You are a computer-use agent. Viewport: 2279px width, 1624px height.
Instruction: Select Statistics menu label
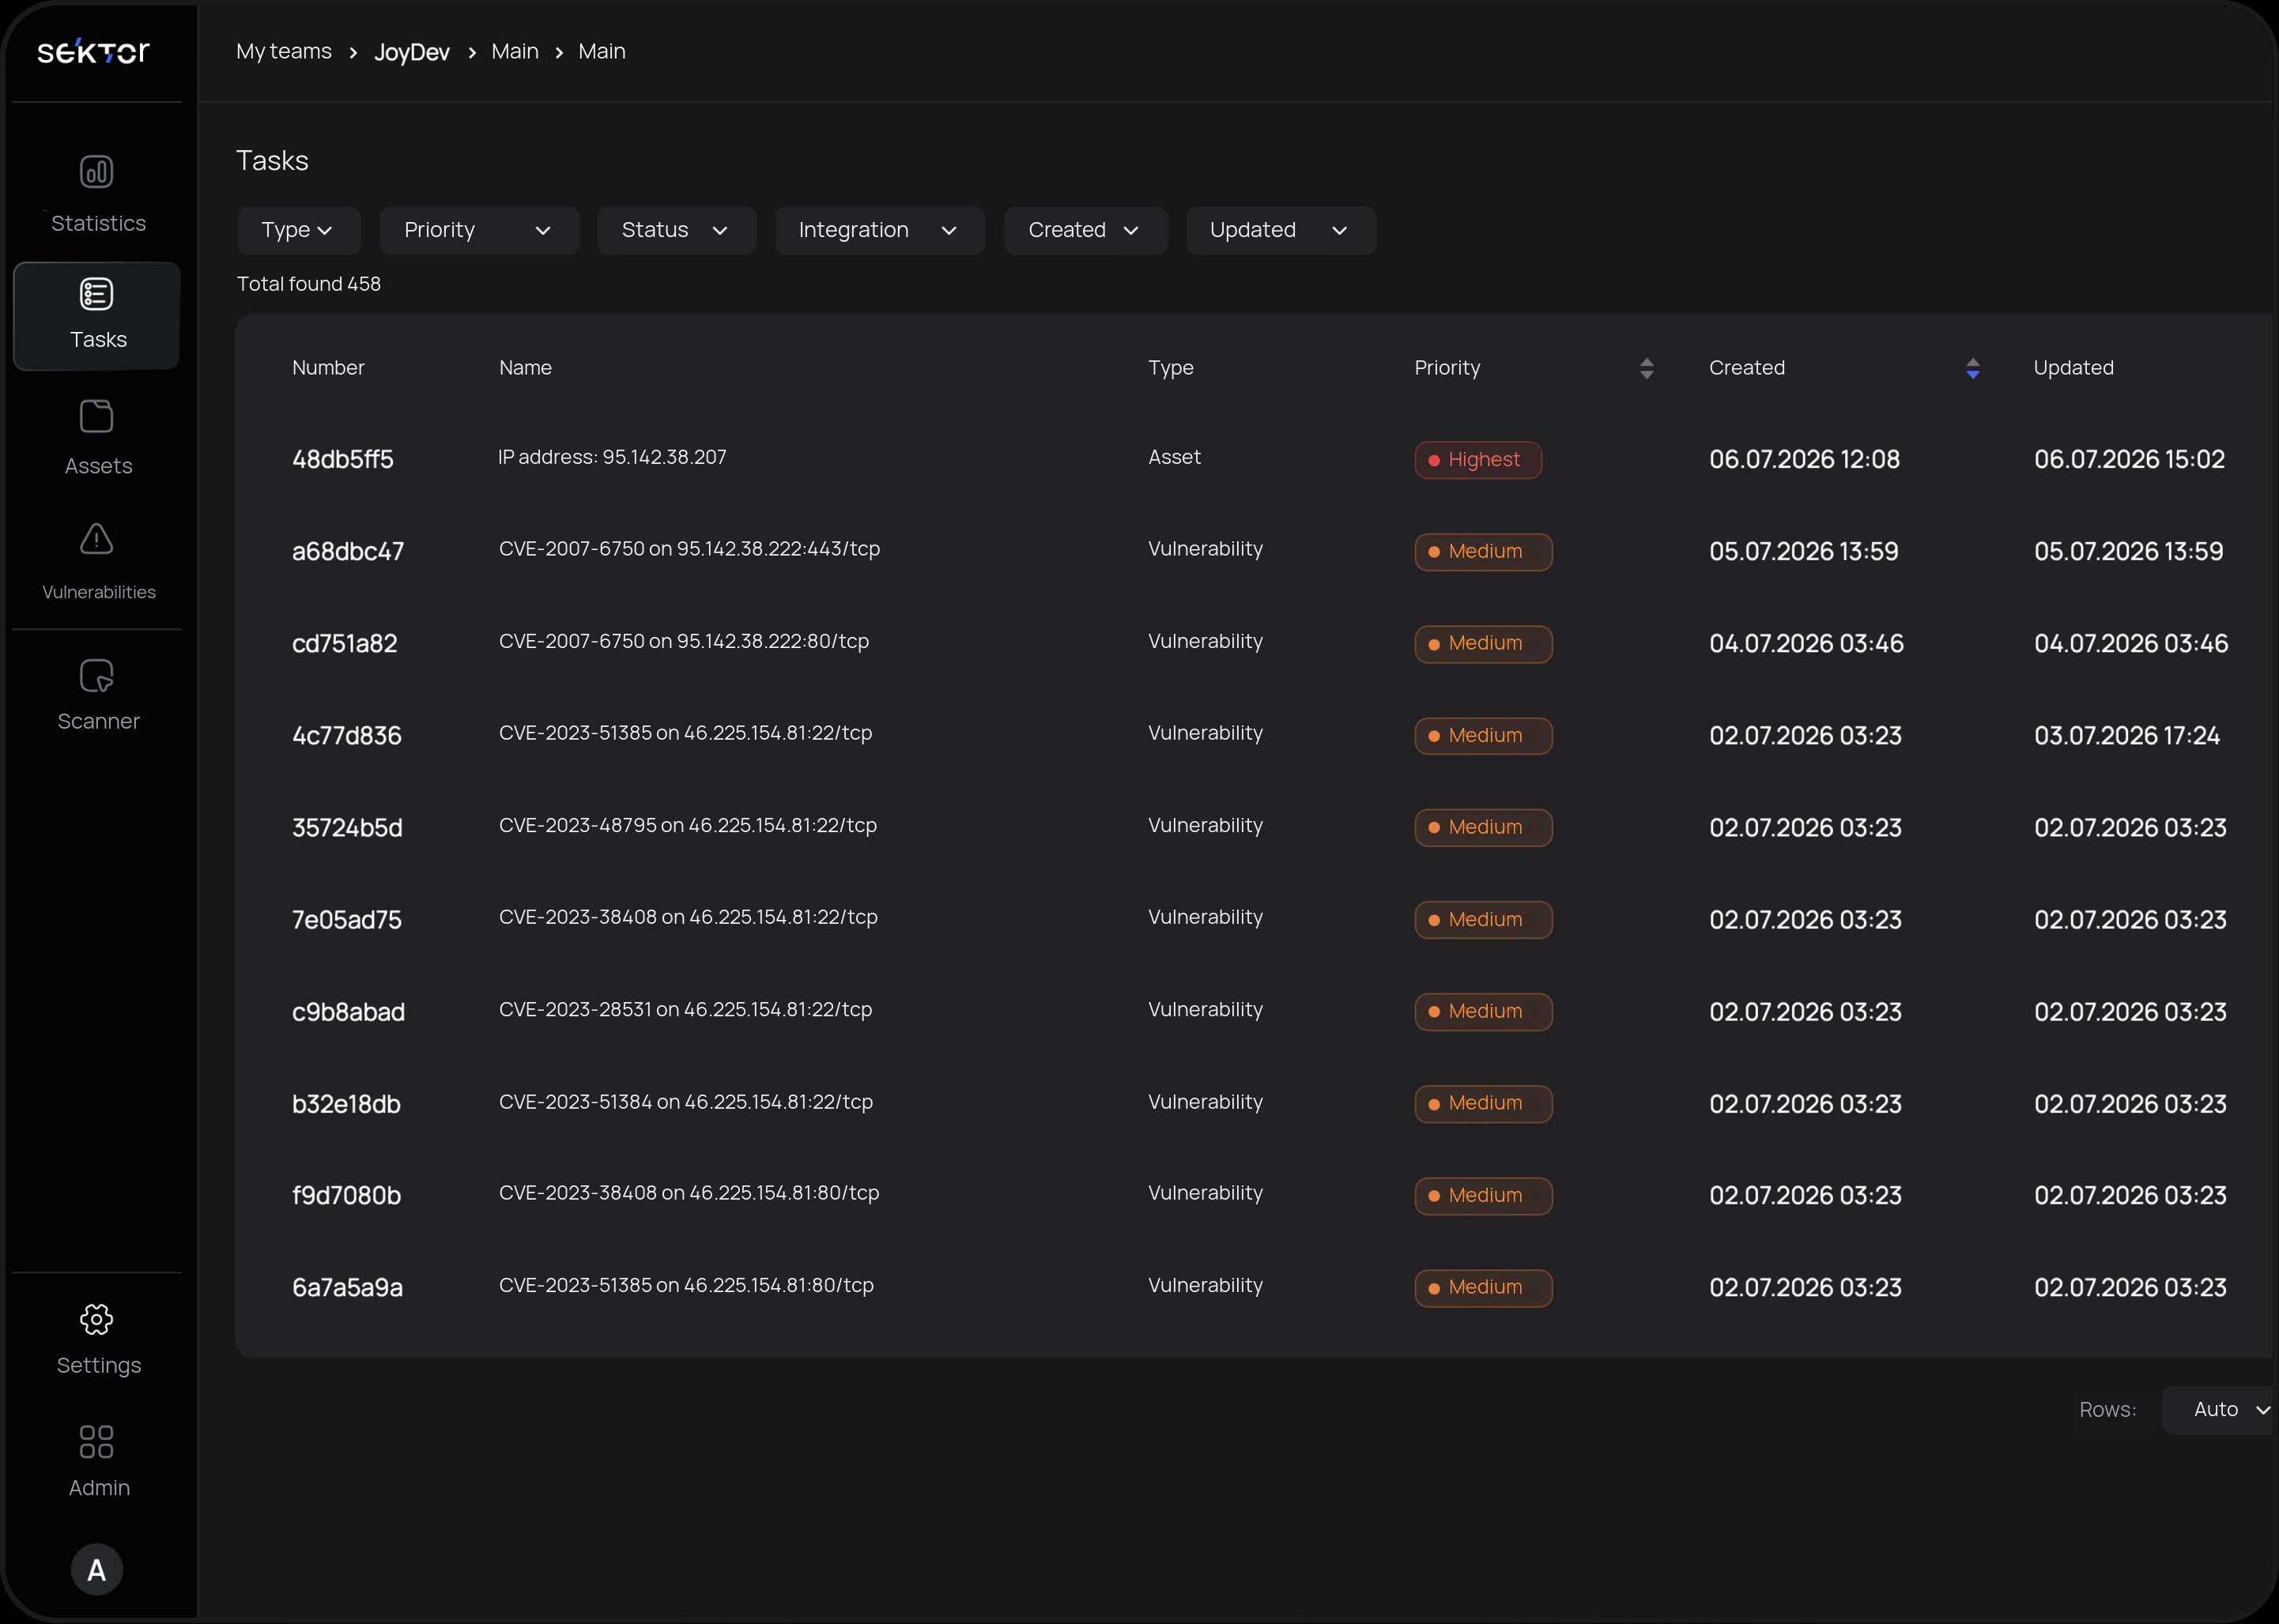98,223
